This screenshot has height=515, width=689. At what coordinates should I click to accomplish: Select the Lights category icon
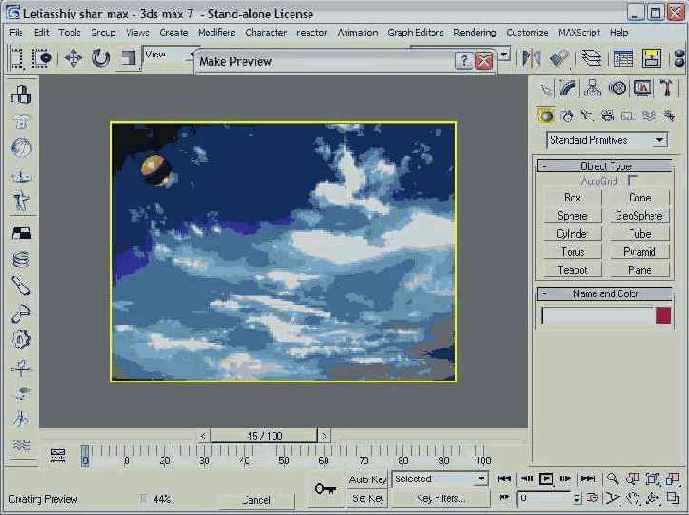click(586, 116)
